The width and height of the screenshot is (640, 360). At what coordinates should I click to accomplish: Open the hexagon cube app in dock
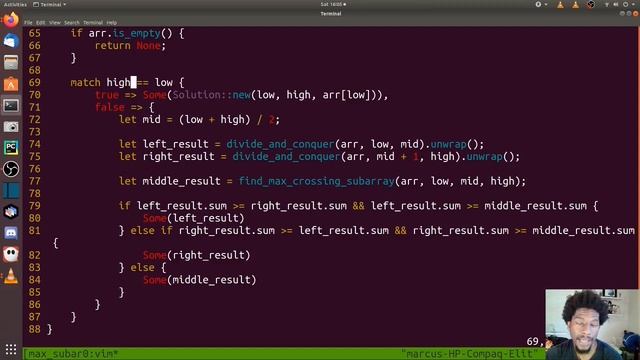11,211
